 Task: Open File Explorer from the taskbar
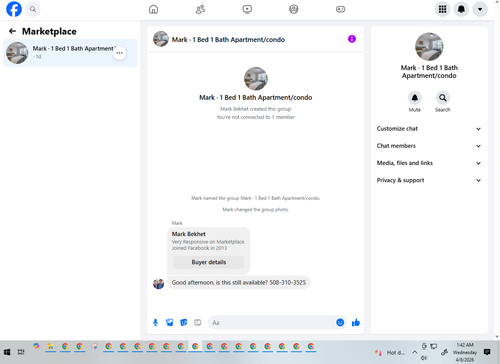click(51, 347)
